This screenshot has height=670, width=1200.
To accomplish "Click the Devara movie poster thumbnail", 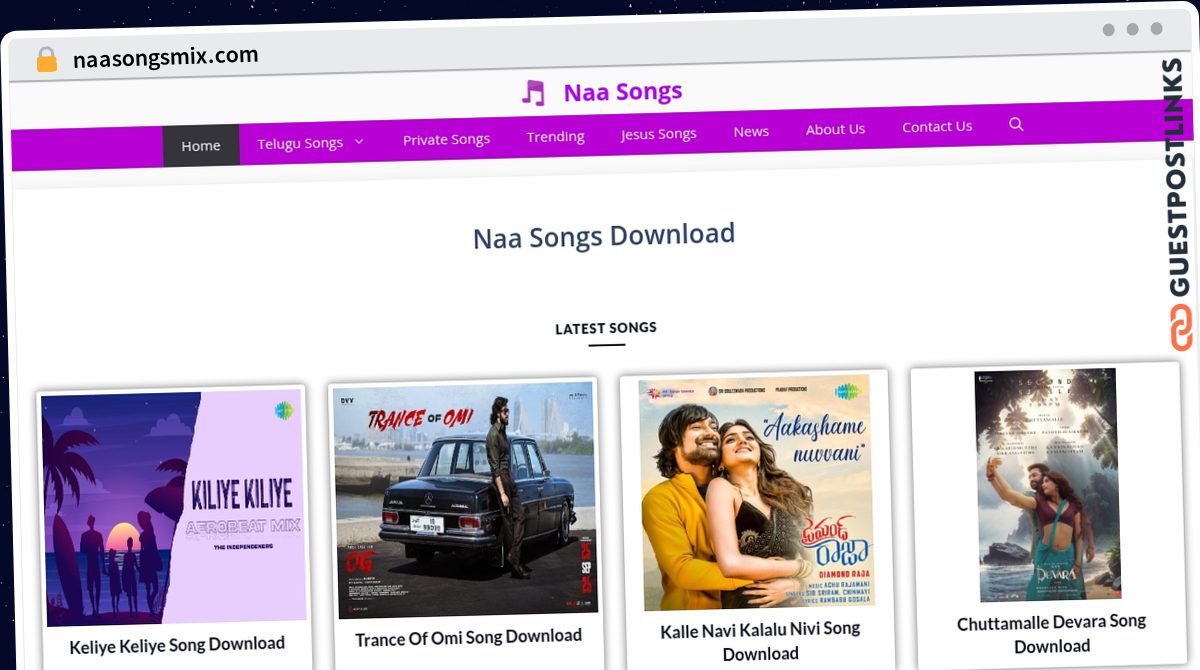I will pos(1047,485).
